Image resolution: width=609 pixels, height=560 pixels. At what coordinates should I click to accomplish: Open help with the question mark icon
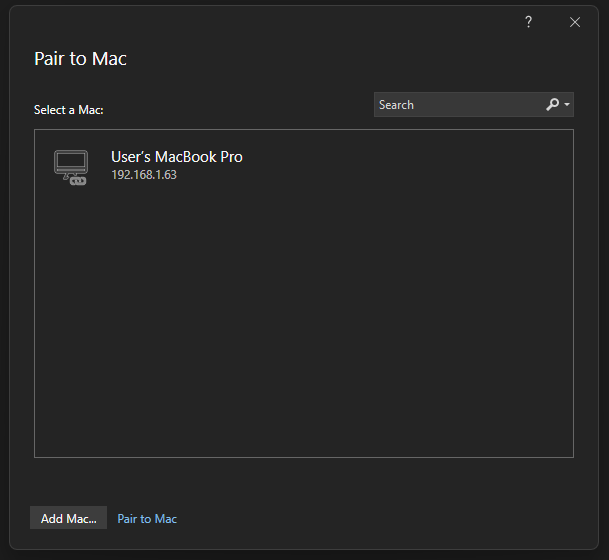pos(528,22)
